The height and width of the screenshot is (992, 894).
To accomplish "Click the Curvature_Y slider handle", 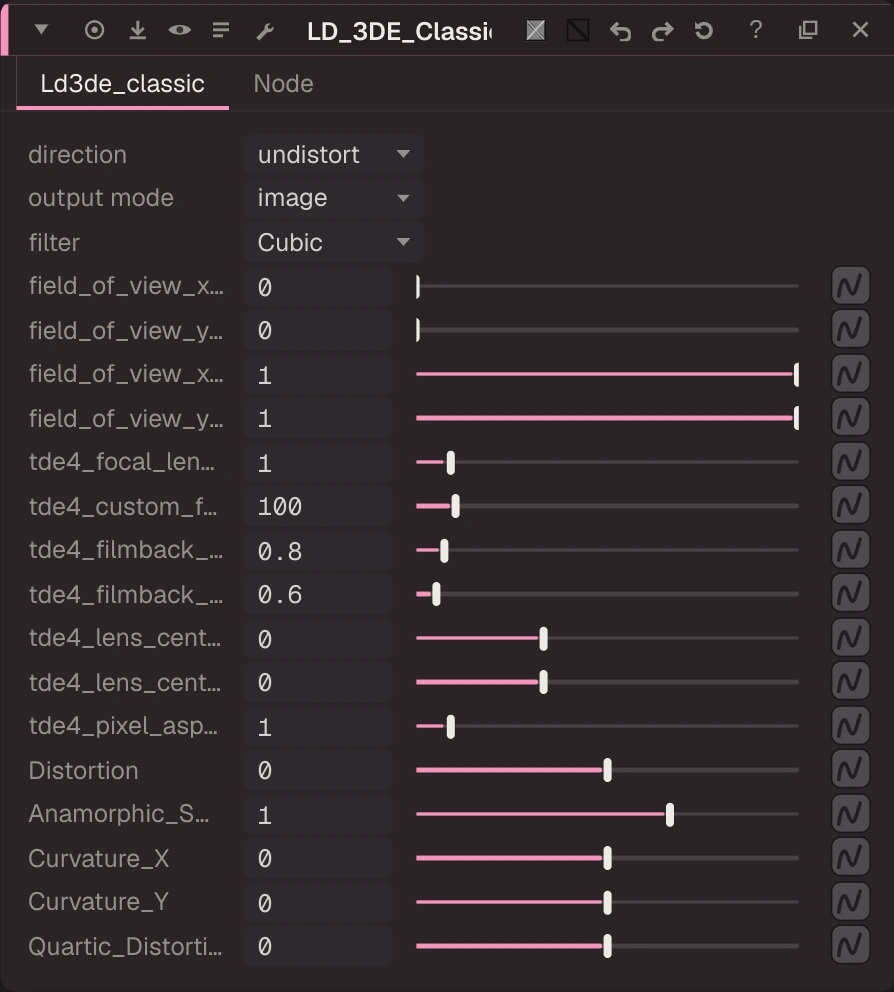I will click(x=607, y=902).
